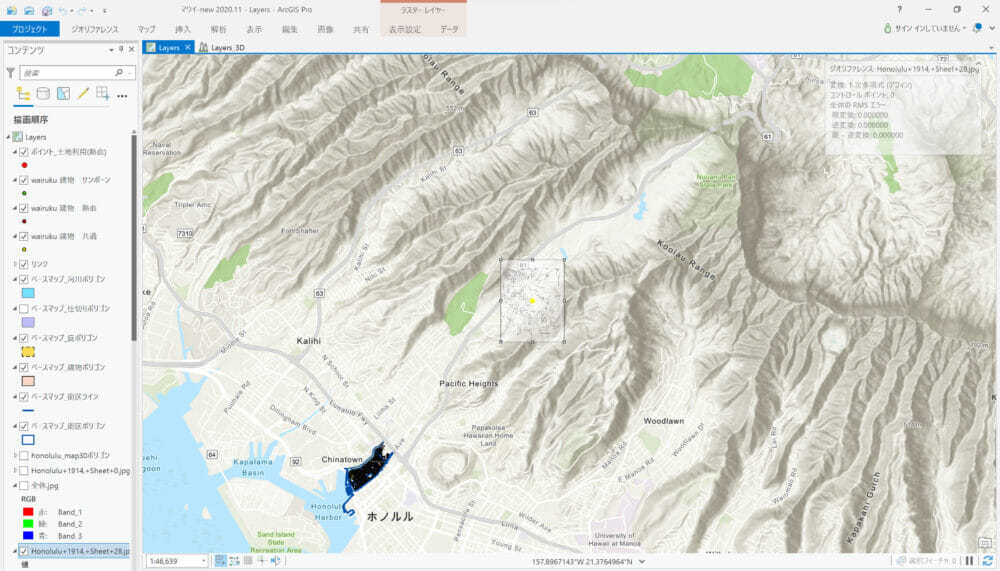Close the コンテンツ pane
The height and width of the screenshot is (571, 1000).
(x=131, y=49)
